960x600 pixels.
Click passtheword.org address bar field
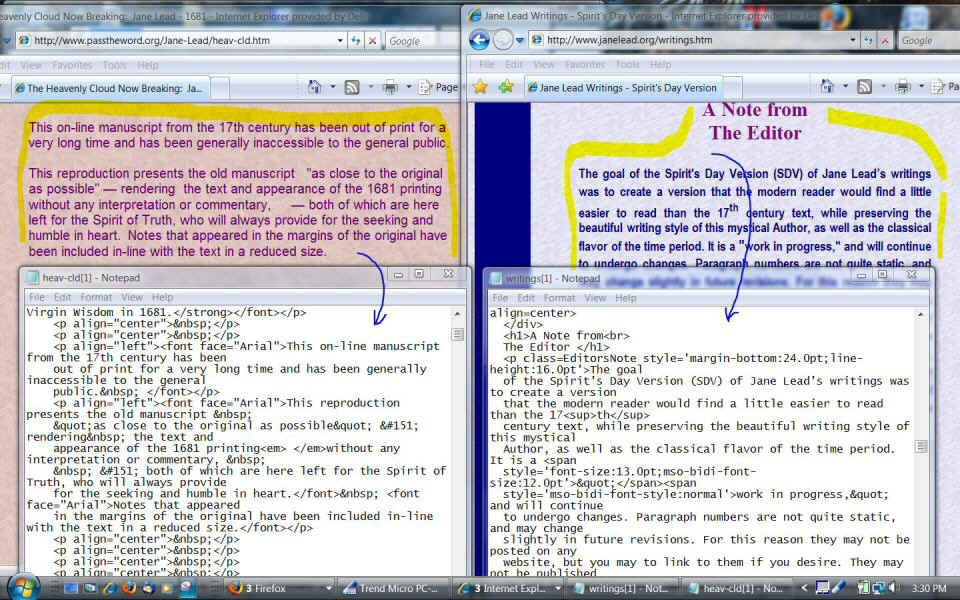180,40
